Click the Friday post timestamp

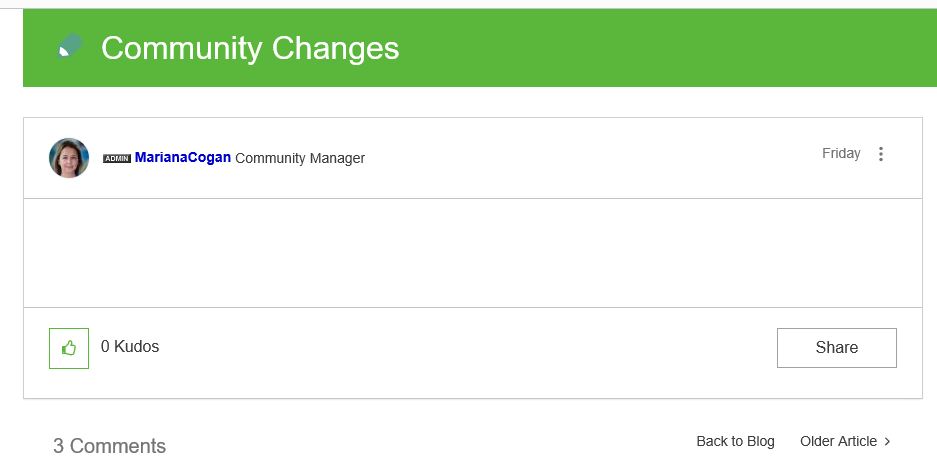click(841, 154)
